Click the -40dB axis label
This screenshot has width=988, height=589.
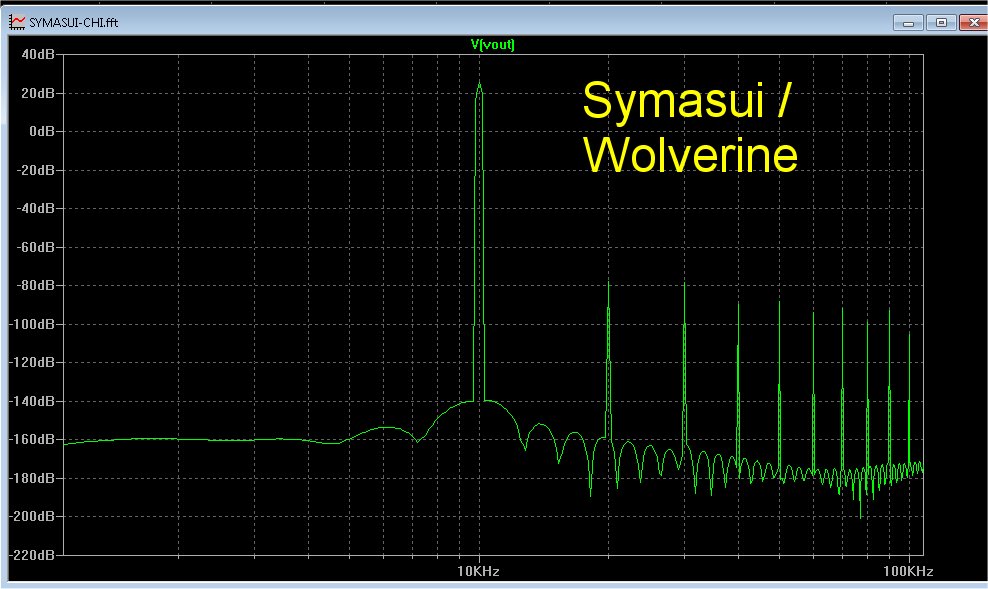point(35,208)
